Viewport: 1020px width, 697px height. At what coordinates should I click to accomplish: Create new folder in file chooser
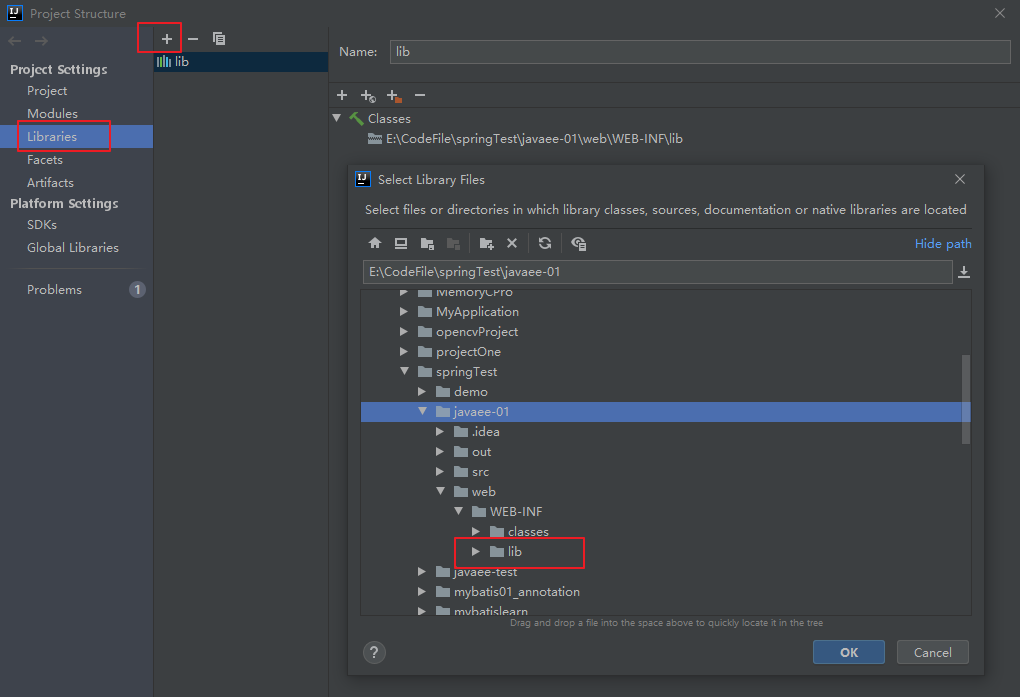[x=487, y=243]
